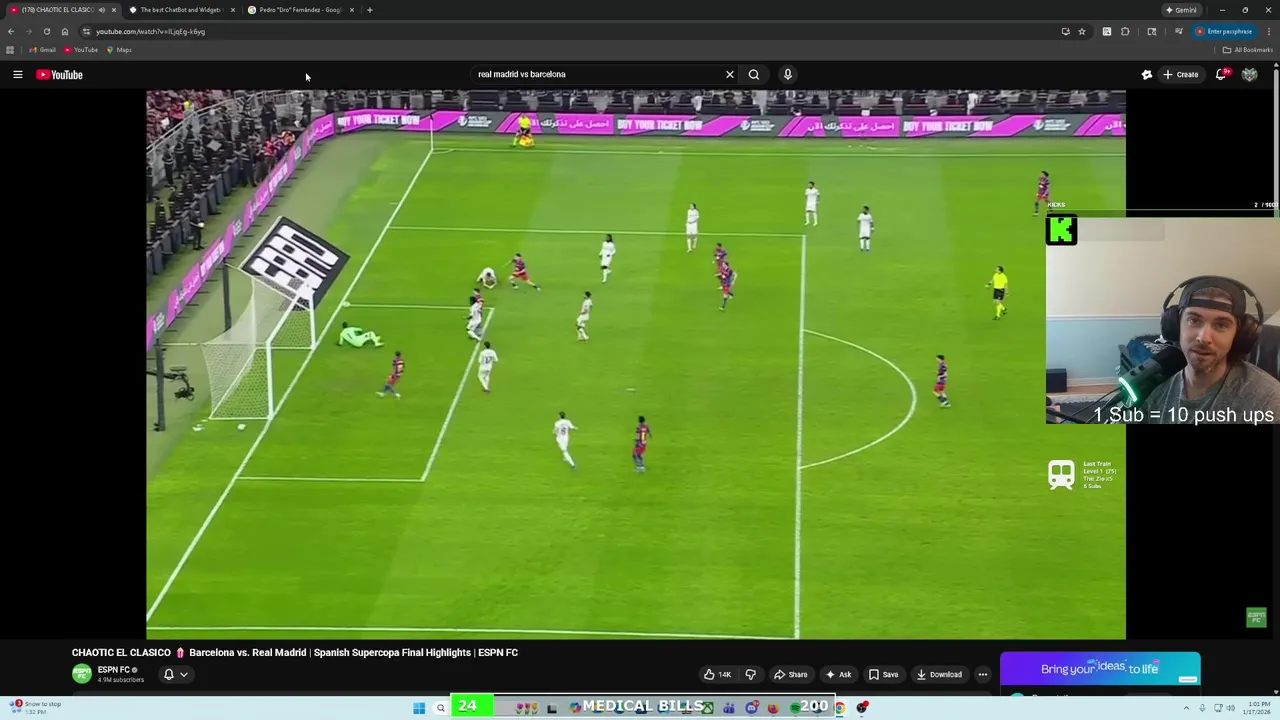The image size is (1280, 720).
Task: Switch to the best ChatBot and Widgets tab
Action: coord(180,10)
